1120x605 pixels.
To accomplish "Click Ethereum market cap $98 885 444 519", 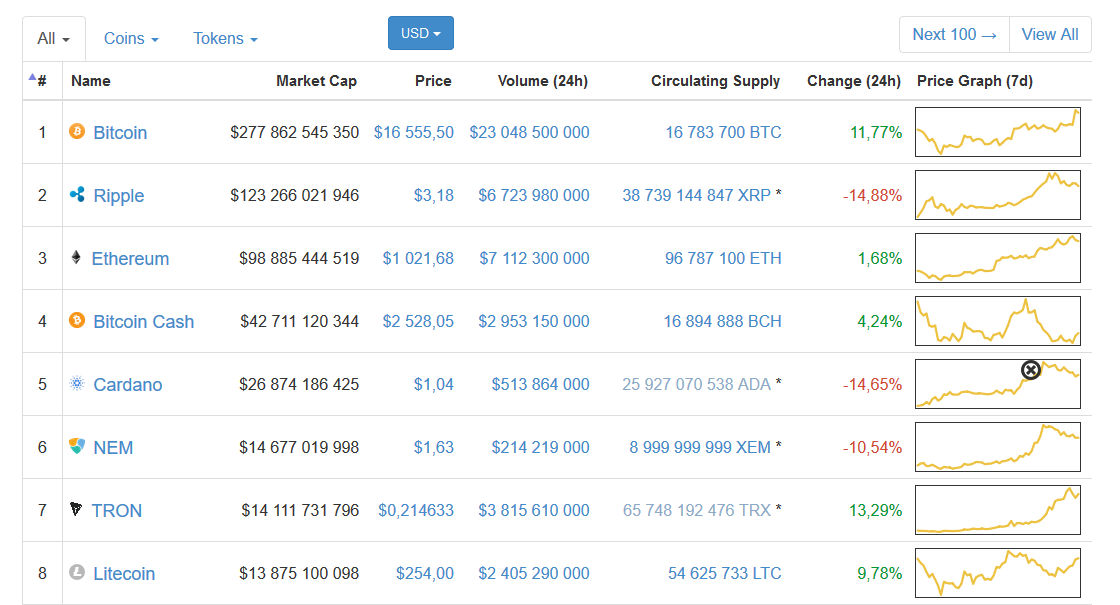I will click(299, 258).
